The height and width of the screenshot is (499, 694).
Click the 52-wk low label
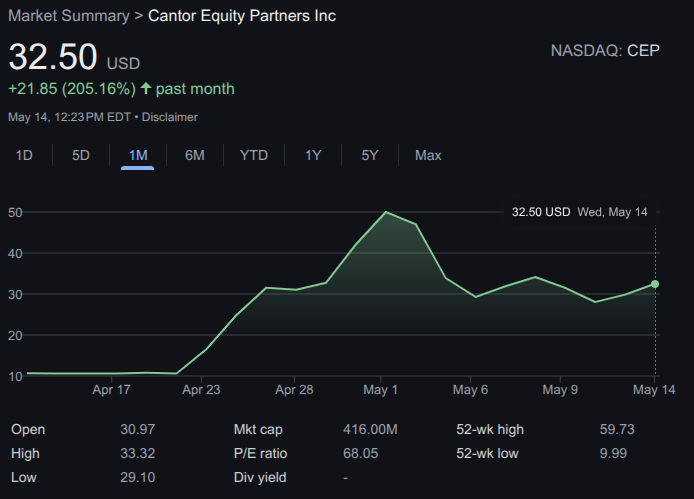point(487,453)
